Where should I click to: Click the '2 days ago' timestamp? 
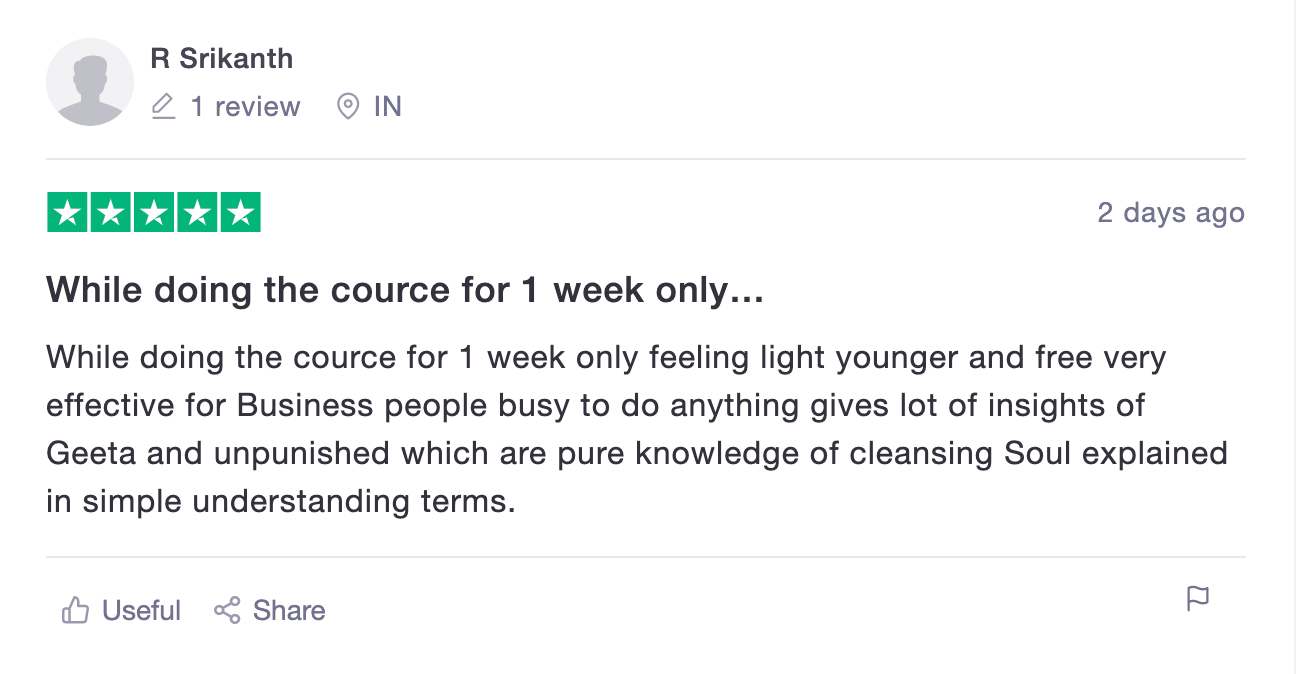[1170, 212]
